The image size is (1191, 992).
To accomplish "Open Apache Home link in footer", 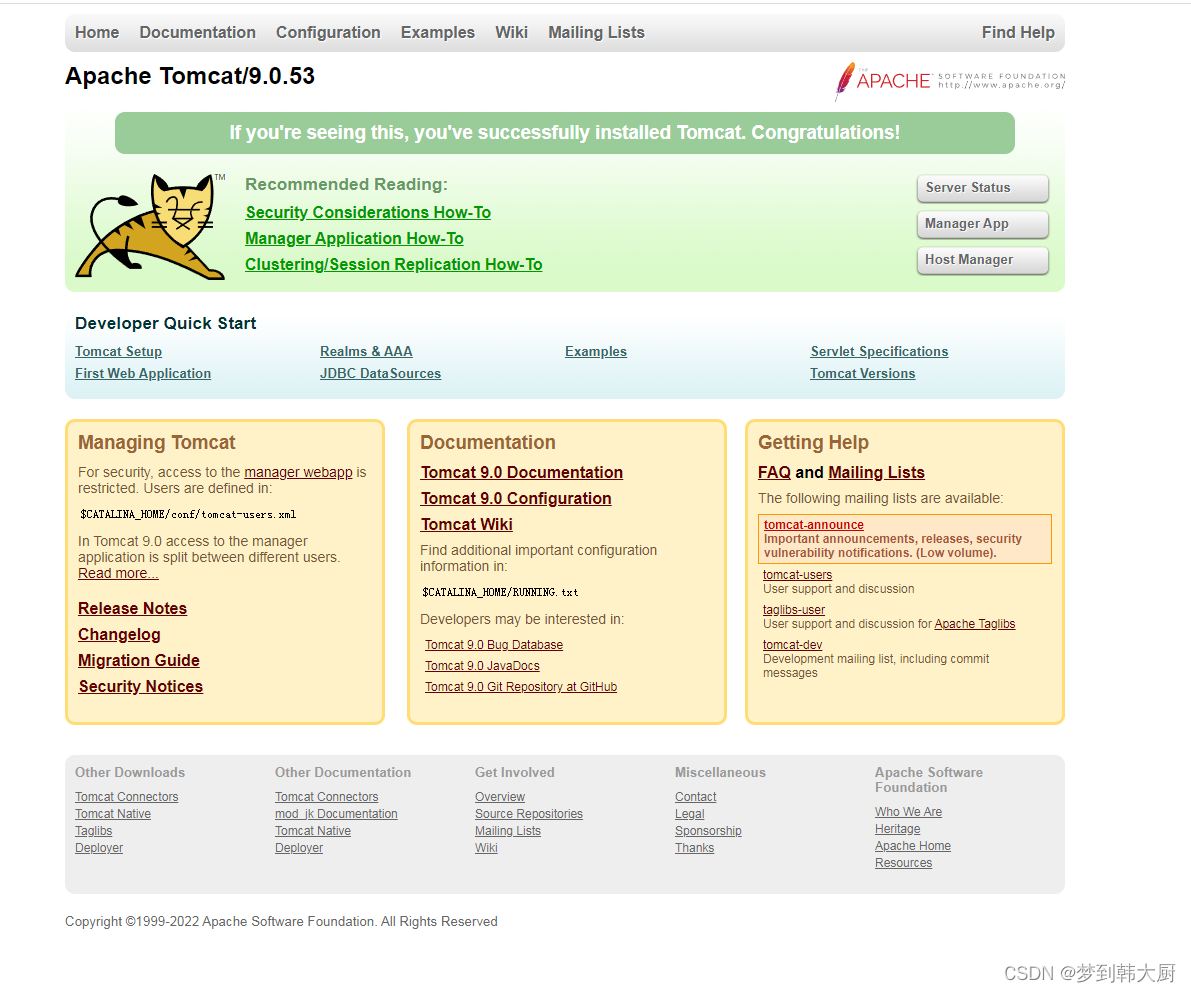I will (913, 846).
